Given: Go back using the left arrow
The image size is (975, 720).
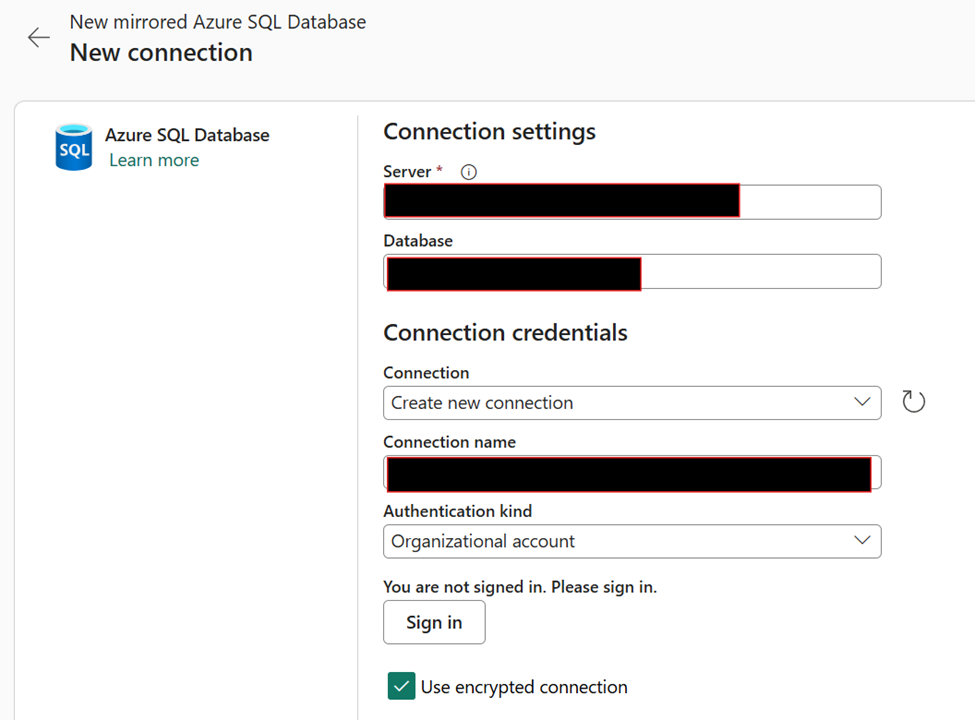Looking at the screenshot, I should (x=39, y=37).
